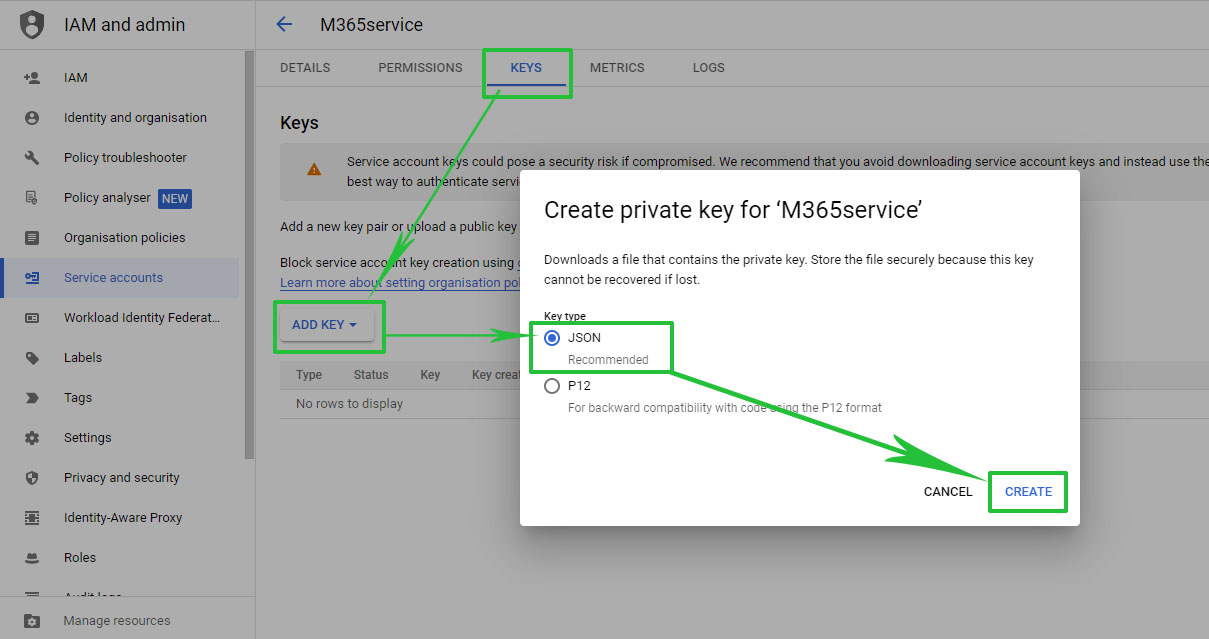Click the IAM add-person icon
The width and height of the screenshot is (1209, 639).
32,78
